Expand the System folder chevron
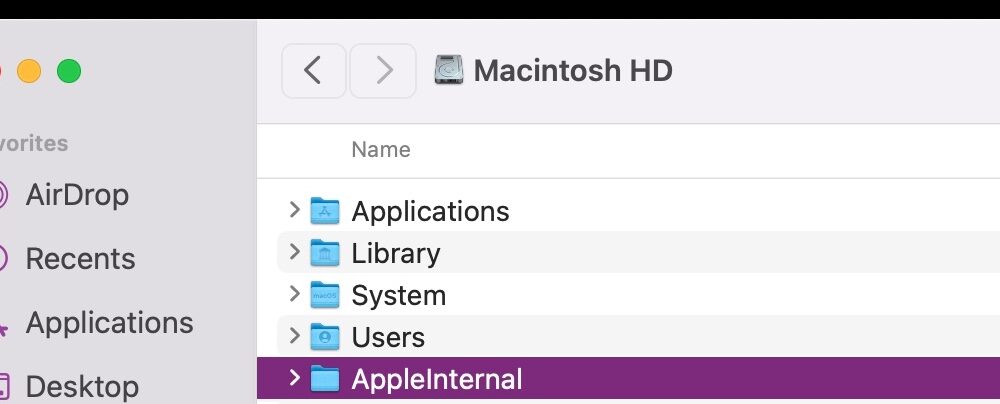The width and height of the screenshot is (1000, 404). click(x=294, y=294)
